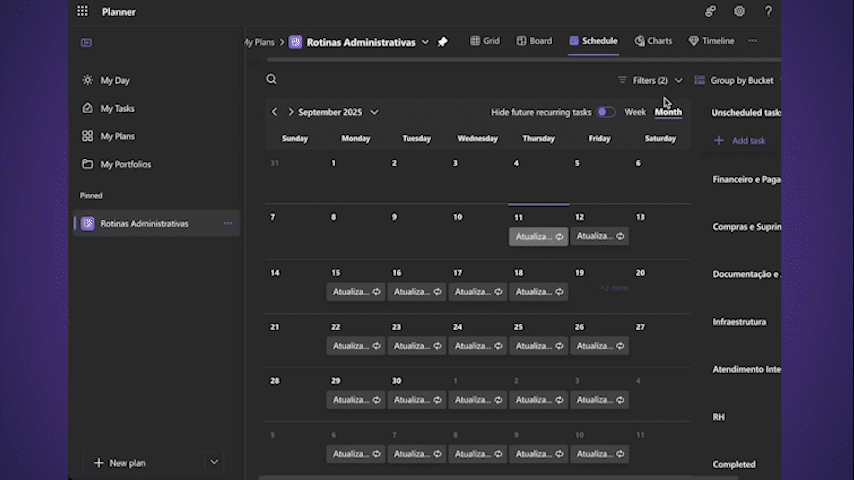Switch calendar to Week view

(635, 112)
